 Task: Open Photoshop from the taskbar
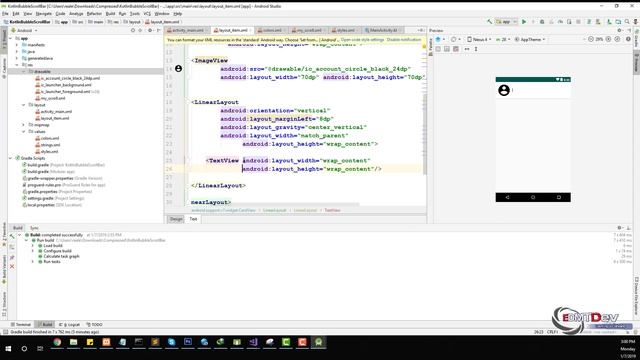[x=188, y=342]
